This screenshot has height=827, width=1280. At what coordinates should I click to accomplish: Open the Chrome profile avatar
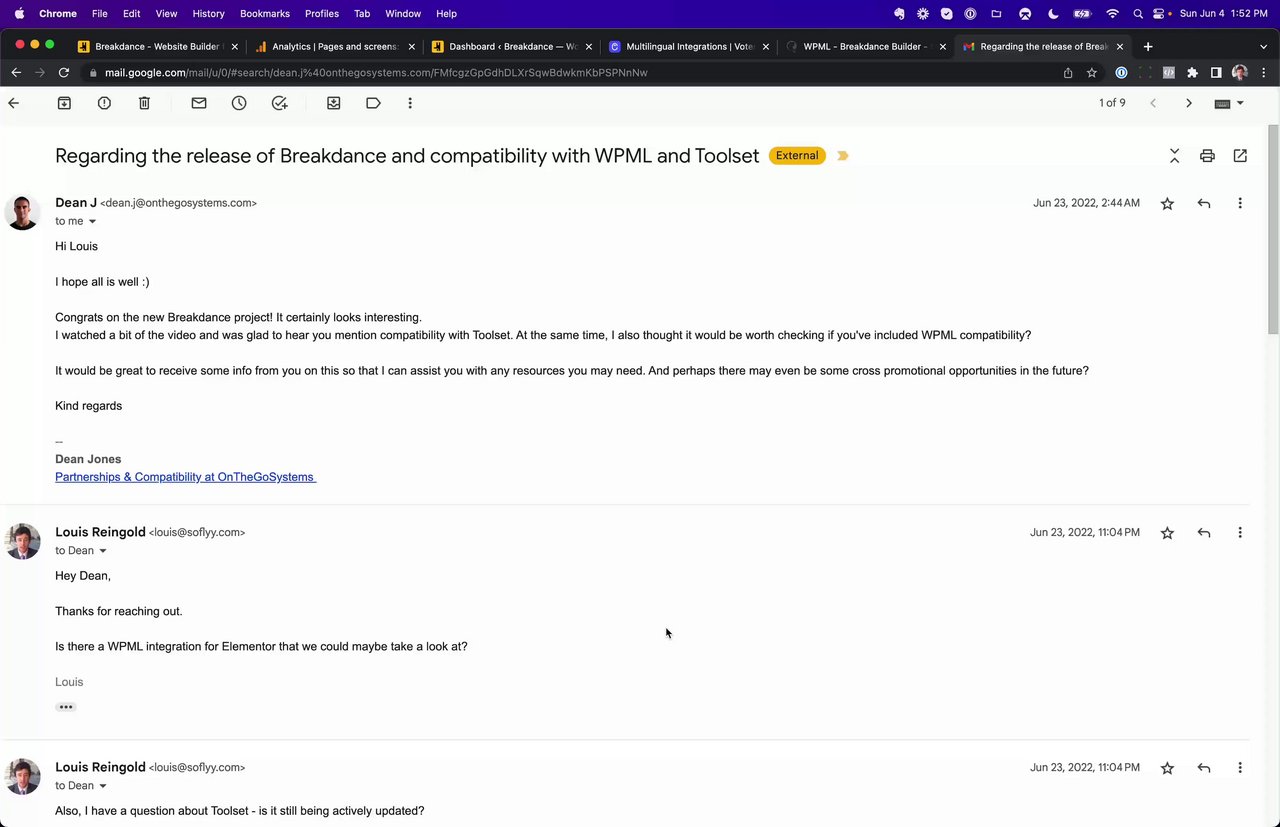[1240, 73]
